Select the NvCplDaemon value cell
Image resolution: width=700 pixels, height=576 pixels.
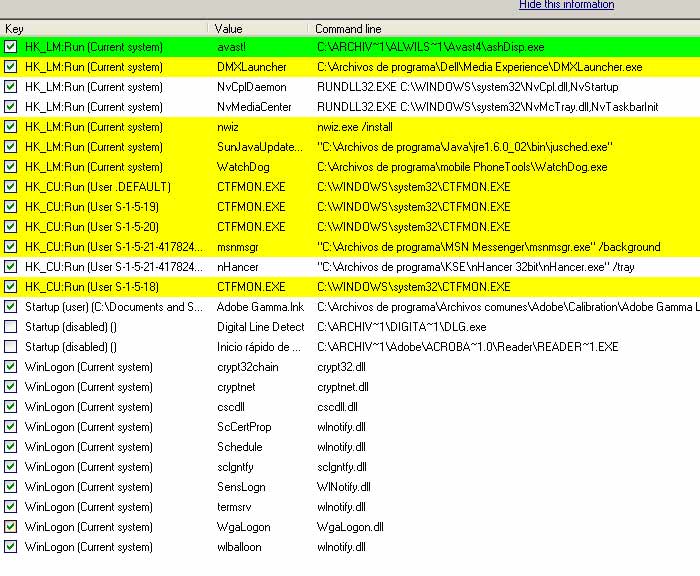[252, 87]
